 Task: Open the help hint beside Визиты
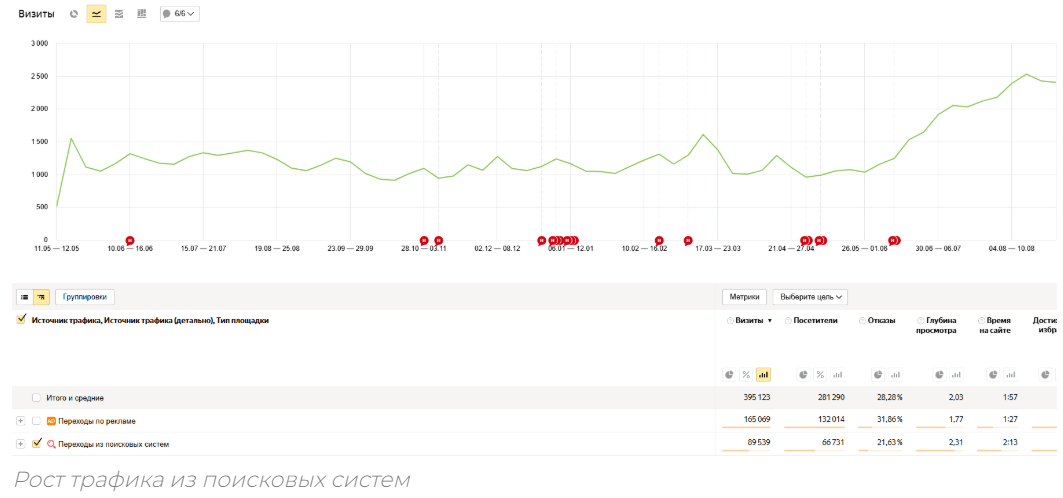[729, 320]
